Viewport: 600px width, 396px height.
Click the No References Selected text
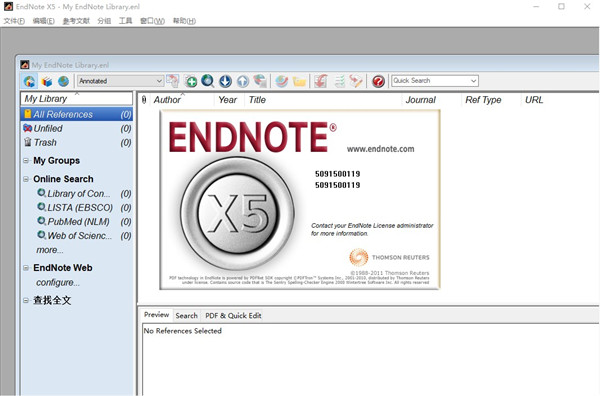[183, 331]
